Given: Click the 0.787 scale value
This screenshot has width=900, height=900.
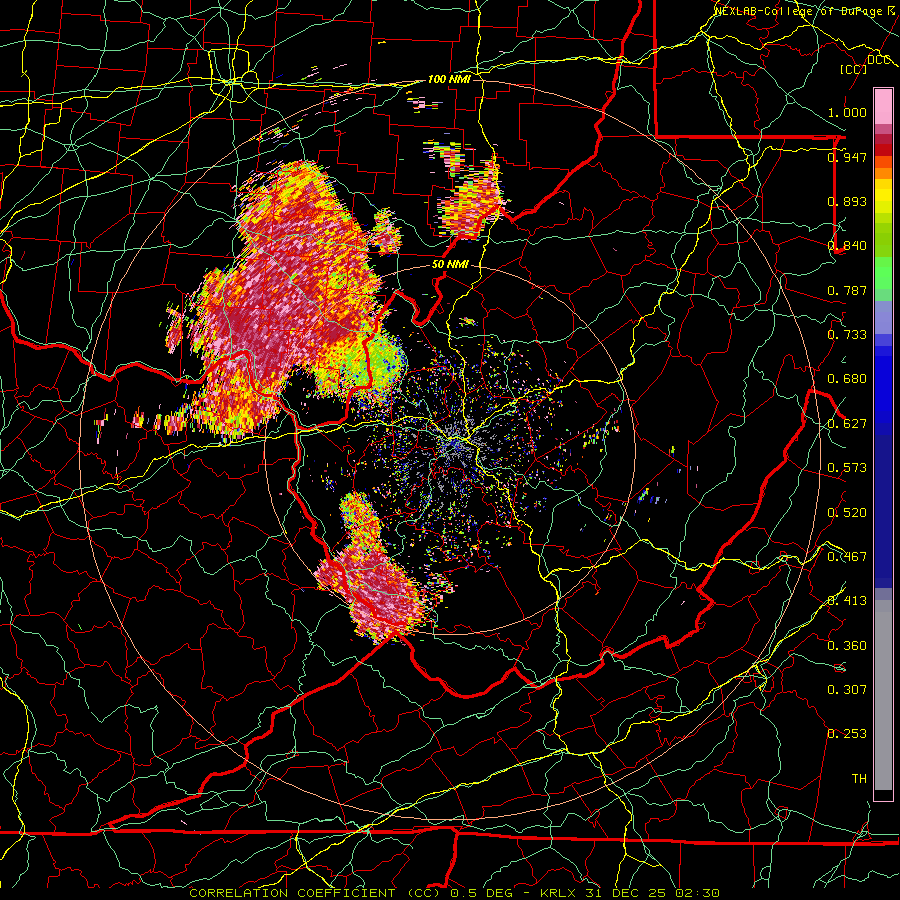Looking at the screenshot, I should pyautogui.click(x=847, y=290).
